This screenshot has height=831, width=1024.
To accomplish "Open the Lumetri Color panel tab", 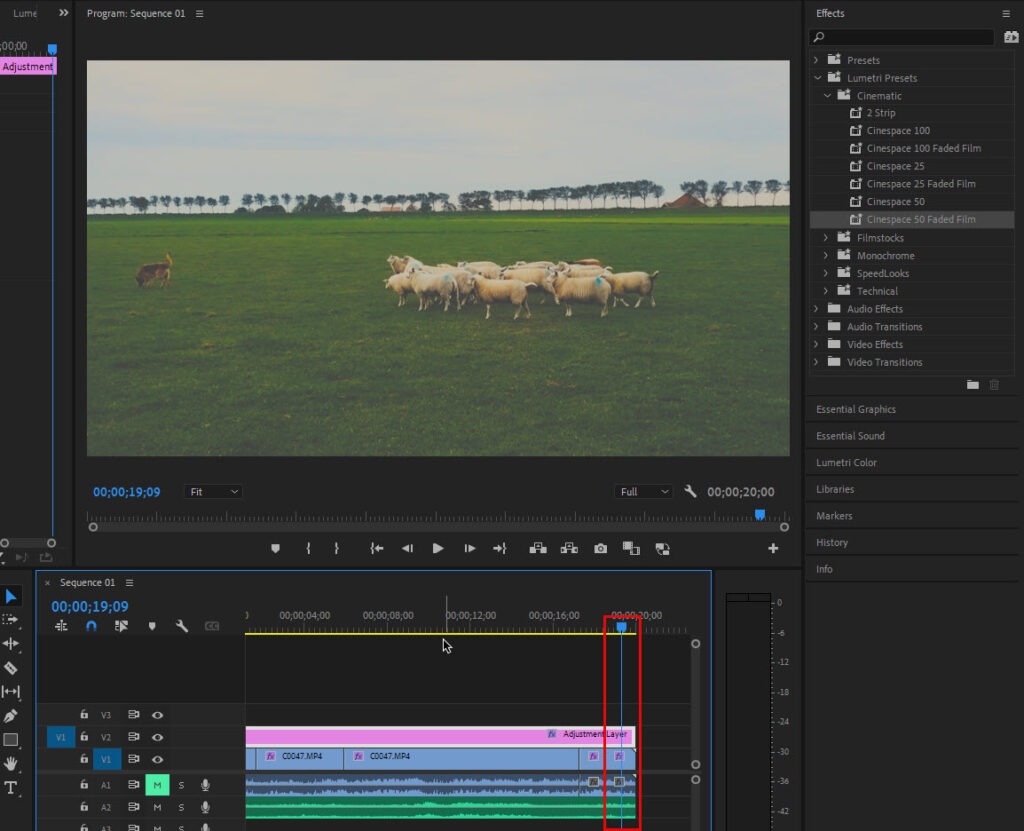I will click(846, 463).
